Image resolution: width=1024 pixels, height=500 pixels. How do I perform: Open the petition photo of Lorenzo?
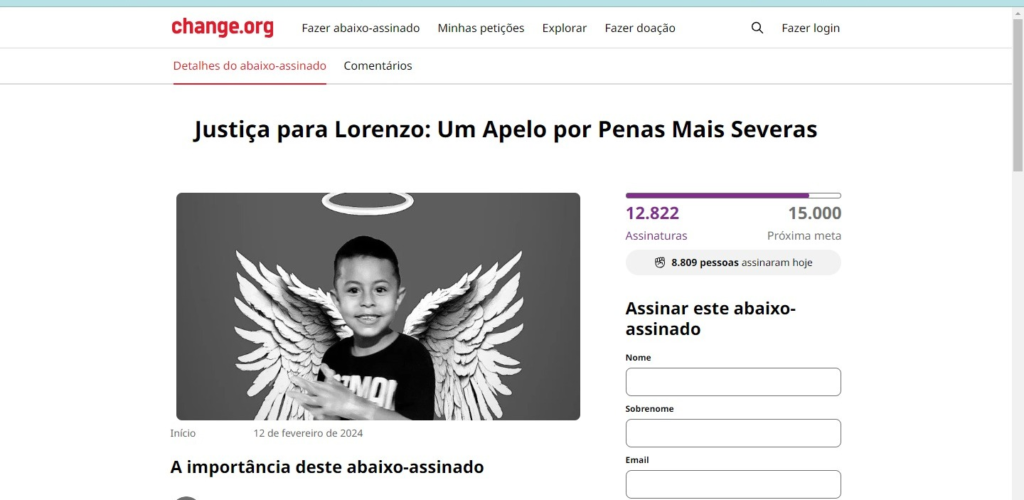[378, 306]
